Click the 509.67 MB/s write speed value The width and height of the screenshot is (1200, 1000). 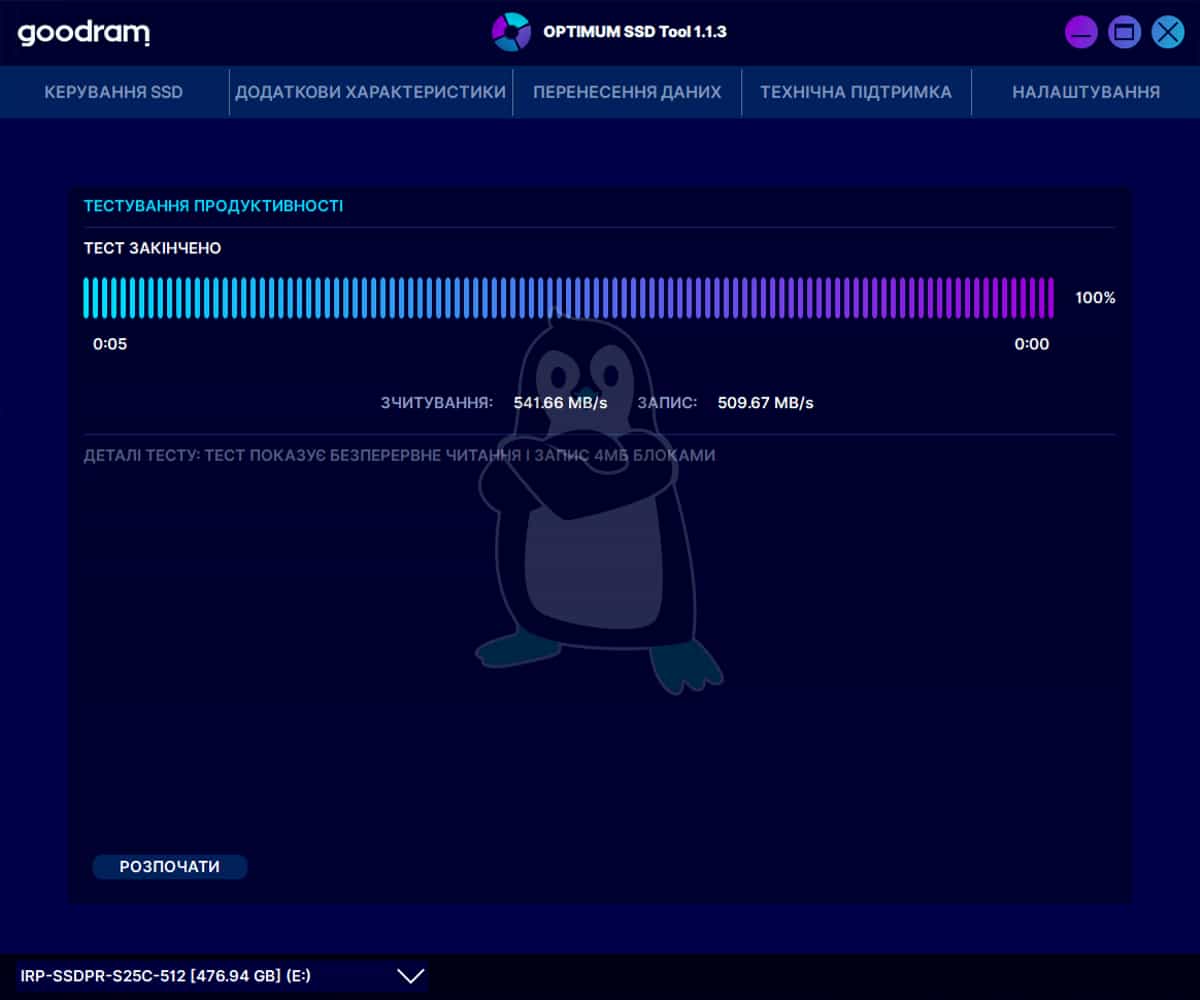(766, 403)
